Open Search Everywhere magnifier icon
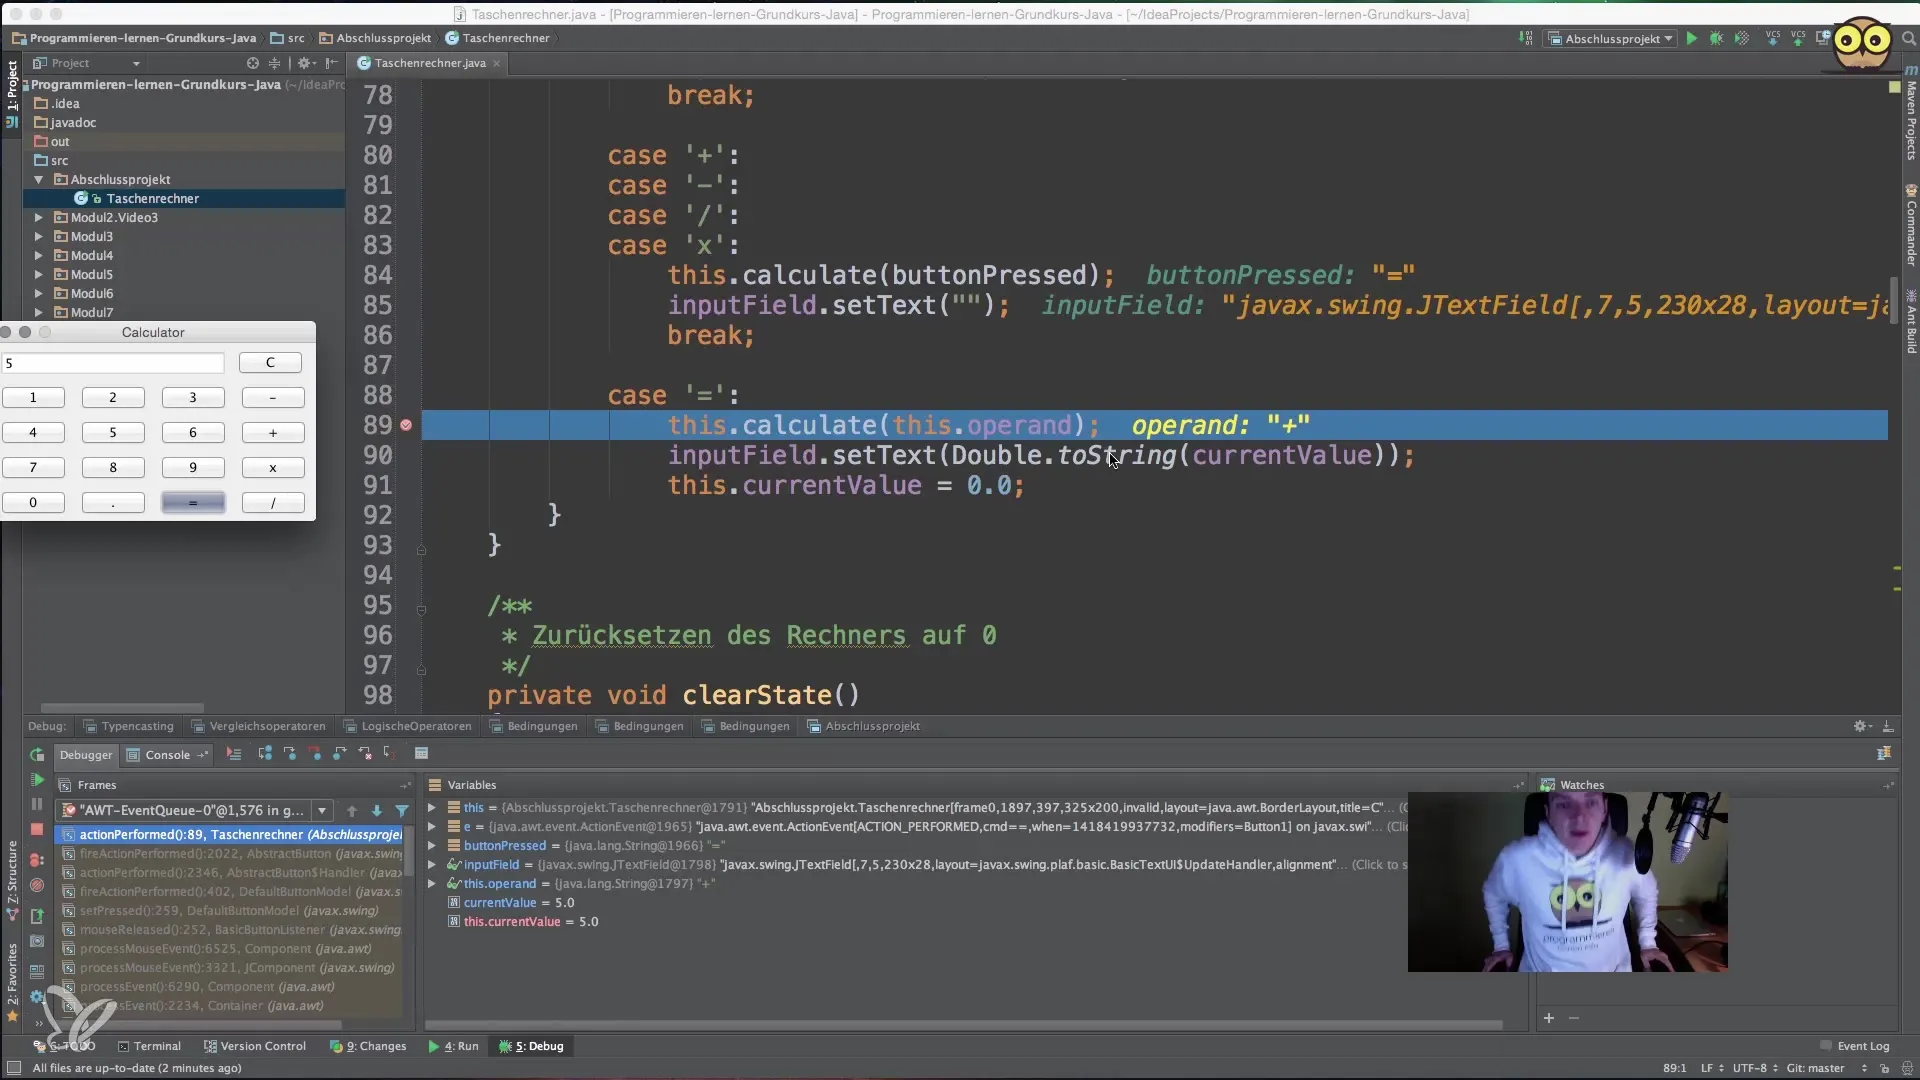Image resolution: width=1920 pixels, height=1080 pixels. pos(1908,39)
